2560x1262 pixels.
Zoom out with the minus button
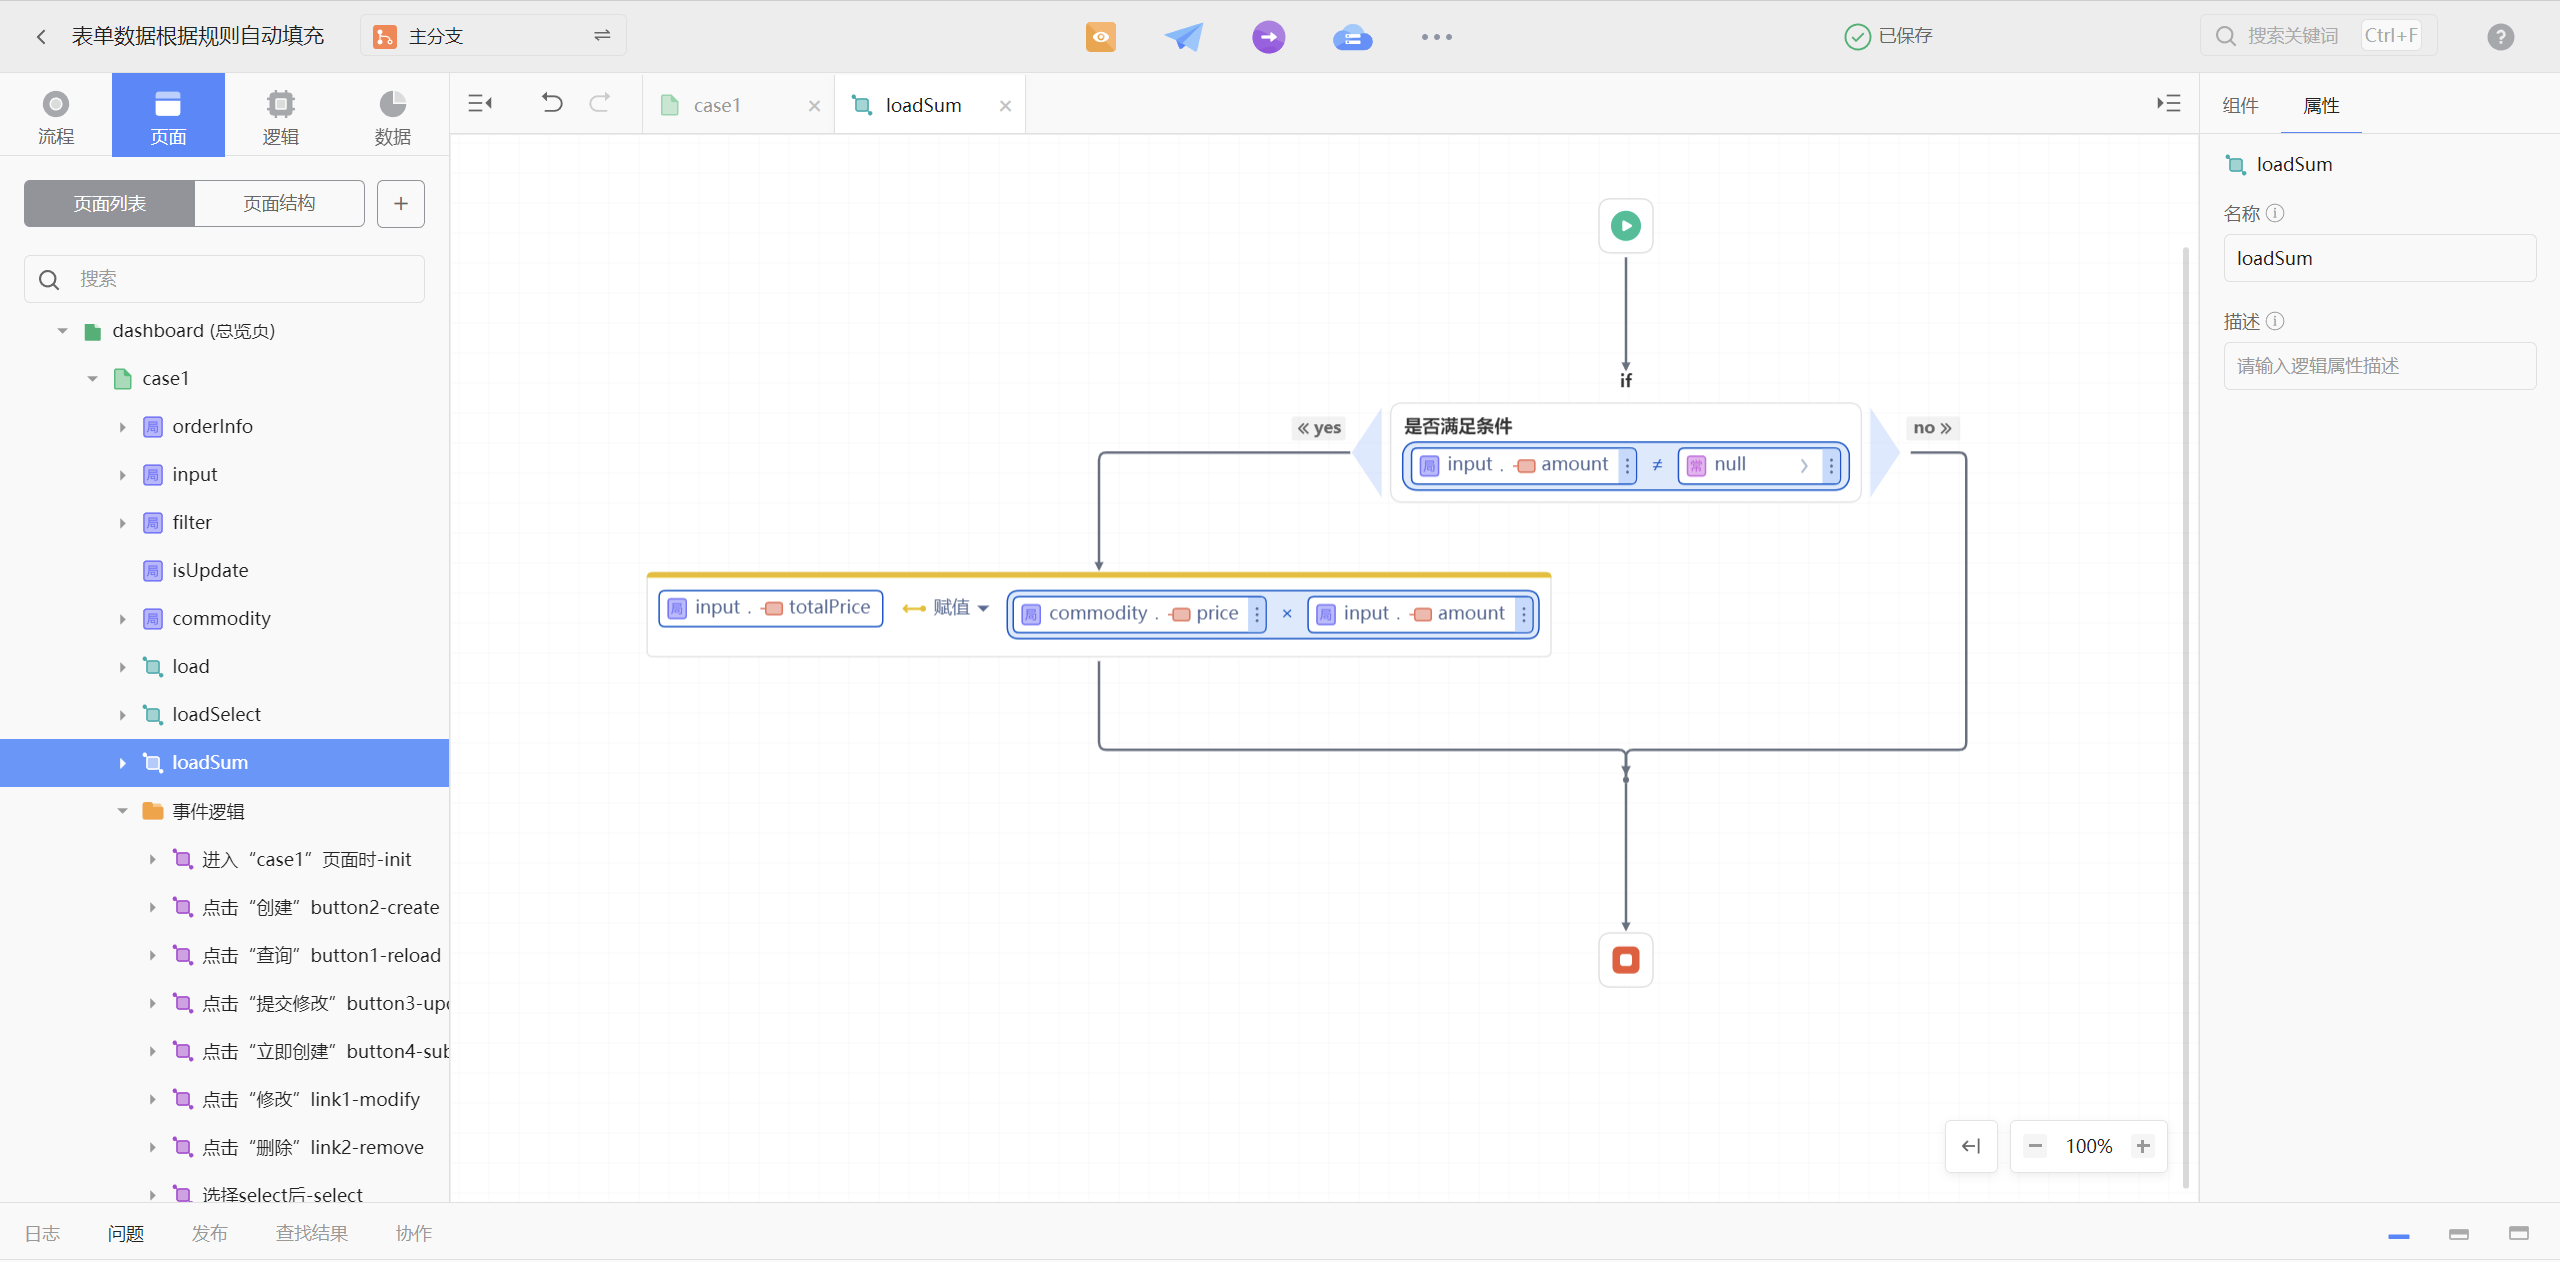pos(2035,1146)
